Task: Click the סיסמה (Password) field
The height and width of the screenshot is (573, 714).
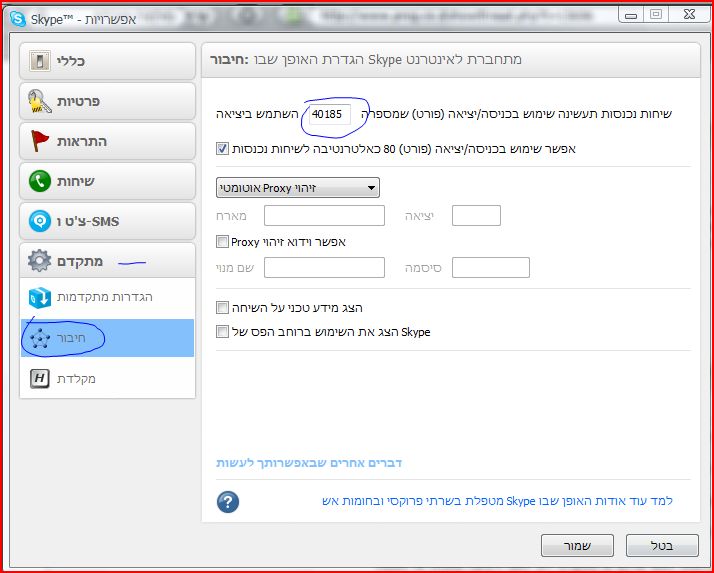Action: pos(491,267)
